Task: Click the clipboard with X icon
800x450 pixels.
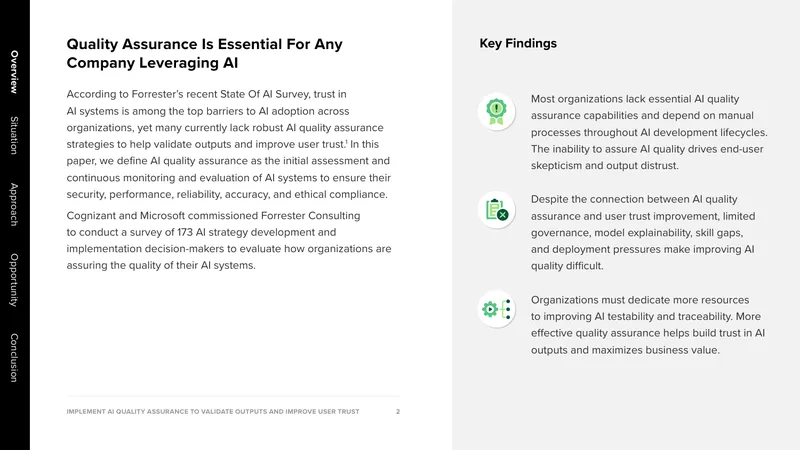Action: tap(496, 210)
